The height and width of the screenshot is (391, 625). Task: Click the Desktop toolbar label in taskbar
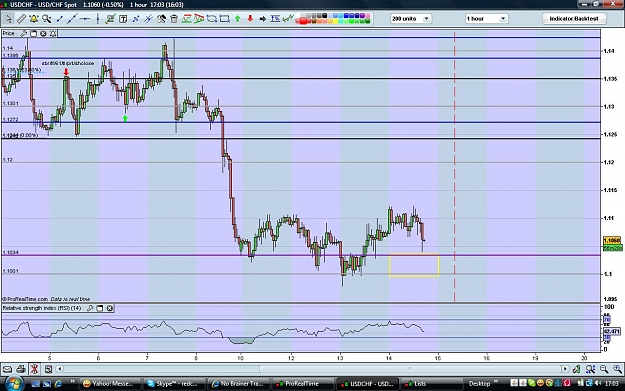[x=479, y=383]
